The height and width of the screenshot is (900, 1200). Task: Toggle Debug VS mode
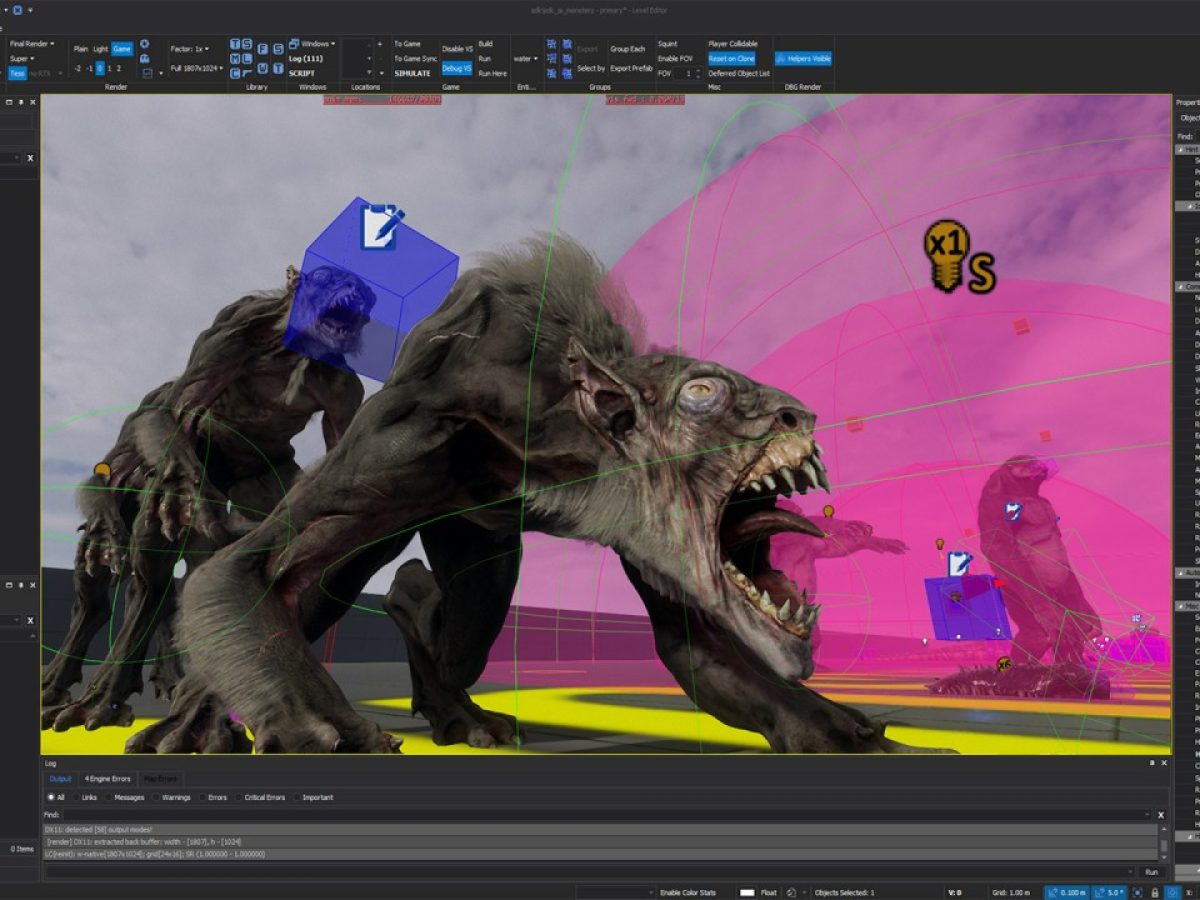[457, 68]
